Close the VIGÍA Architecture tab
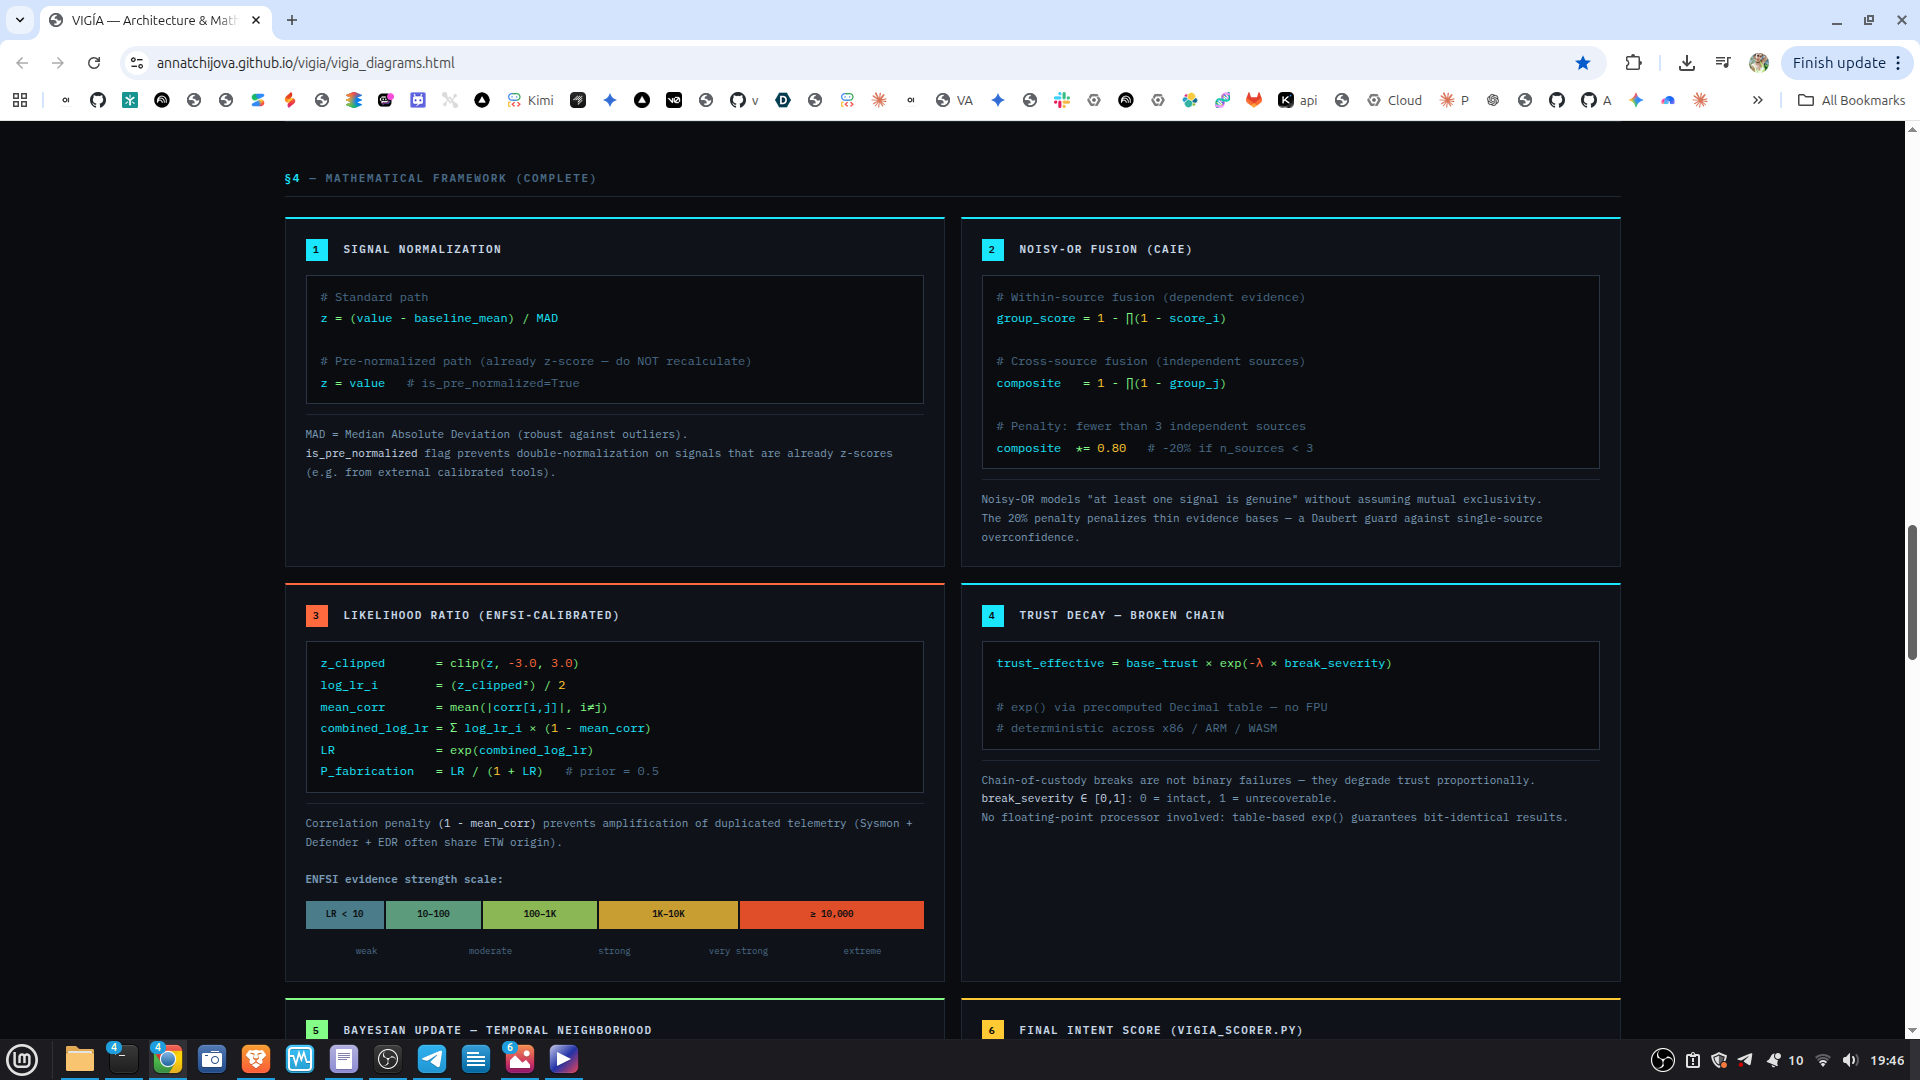 (256, 20)
